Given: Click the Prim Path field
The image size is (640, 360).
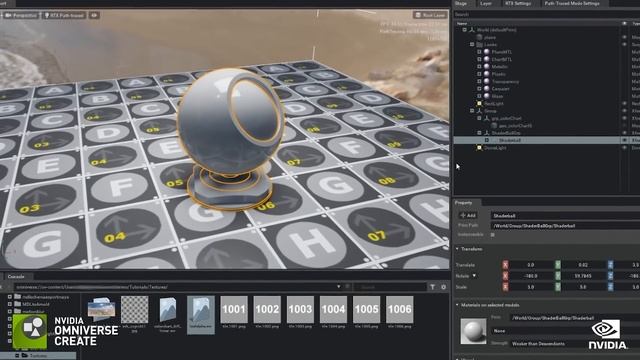Looking at the screenshot, I should click(565, 225).
